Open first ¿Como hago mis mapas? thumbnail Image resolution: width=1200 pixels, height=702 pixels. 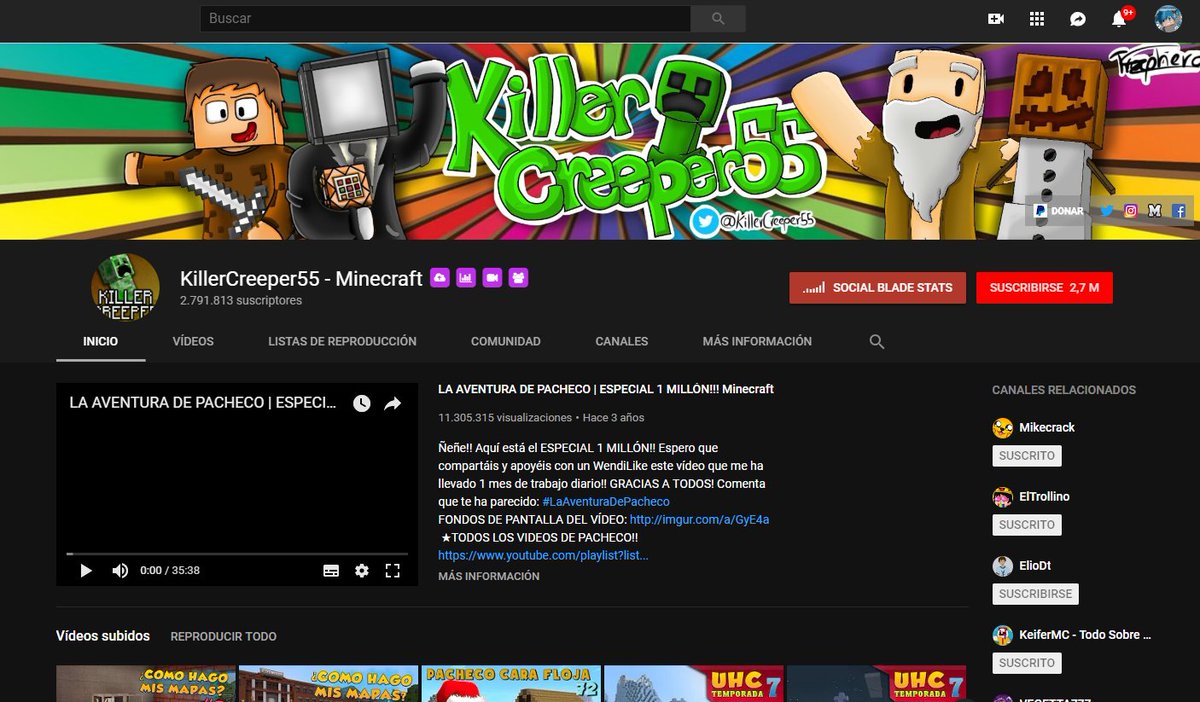tap(146, 684)
